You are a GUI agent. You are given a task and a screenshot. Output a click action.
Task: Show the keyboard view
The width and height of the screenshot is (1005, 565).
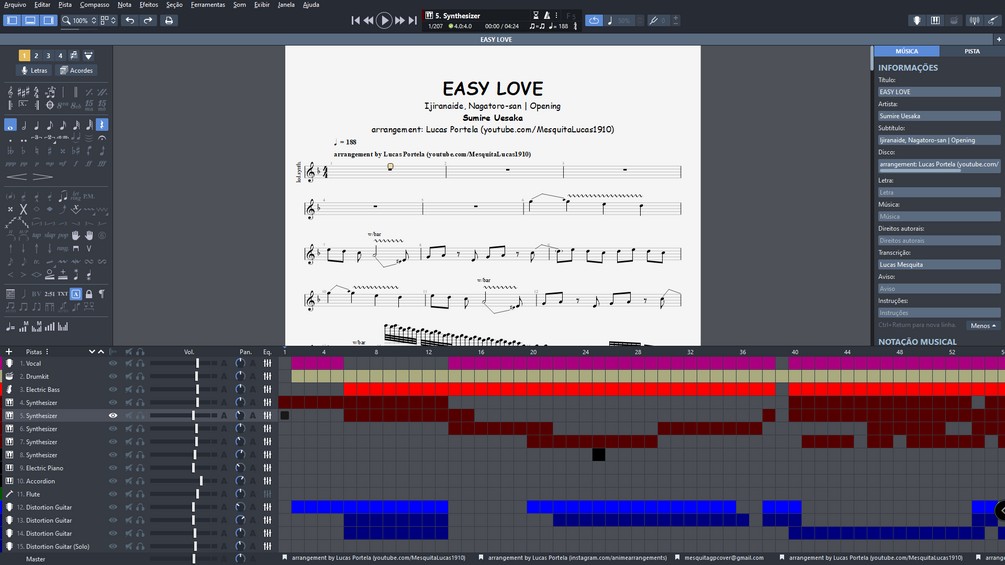coord(936,20)
